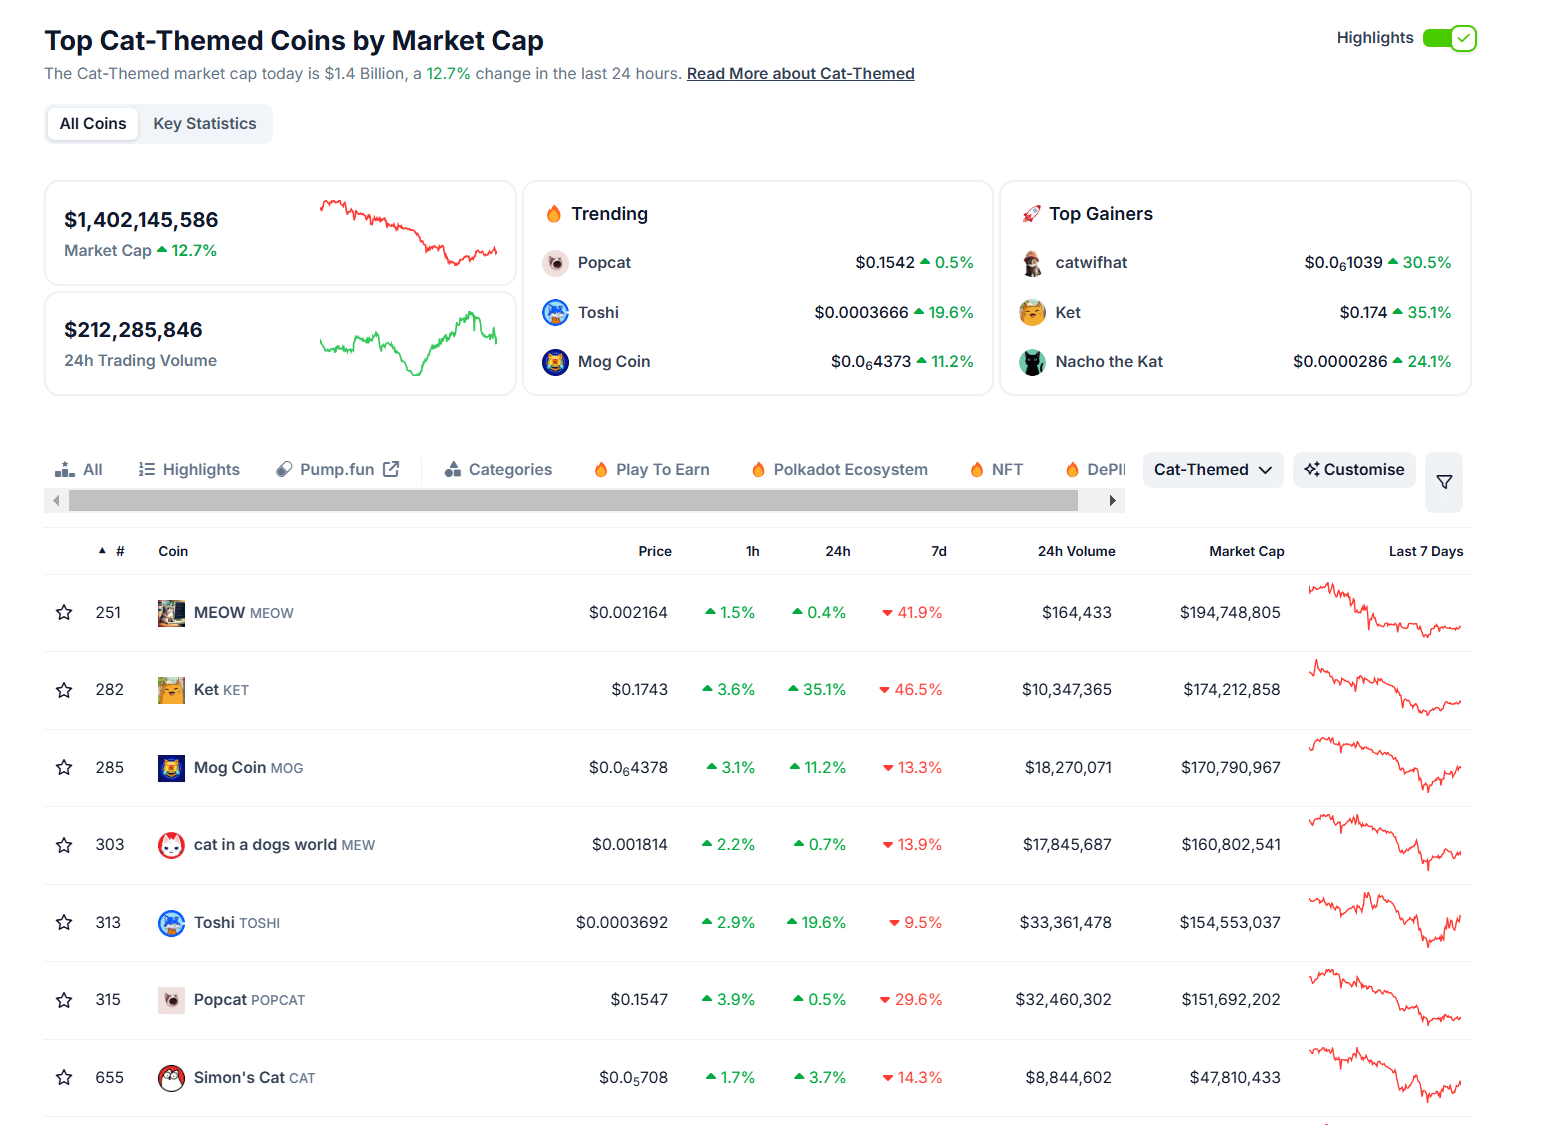Click the Popcat logo in table
The image size is (1551, 1125).
(171, 1000)
